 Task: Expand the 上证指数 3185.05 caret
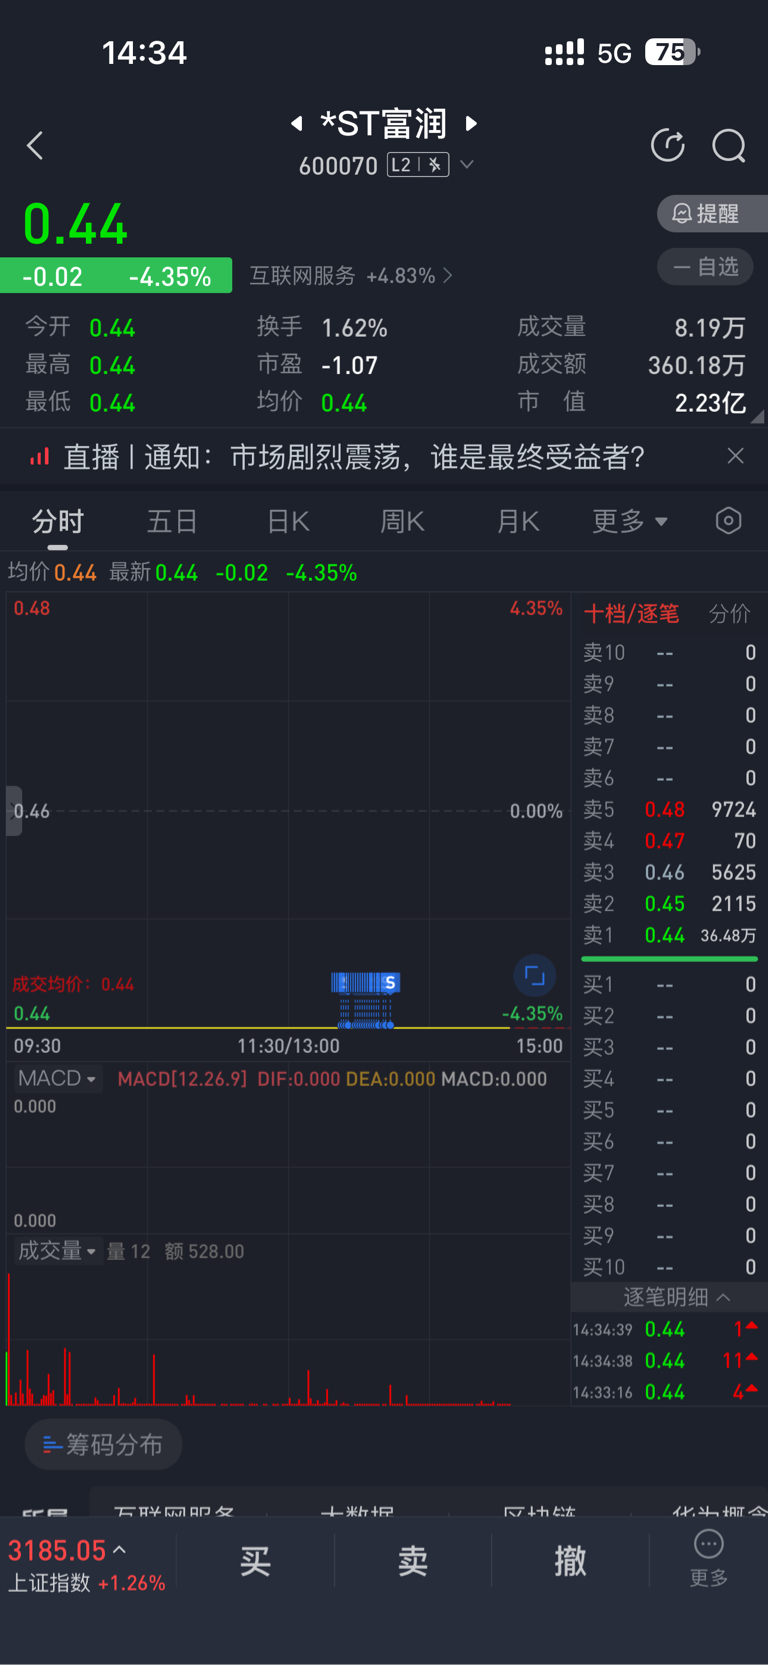(x=120, y=1550)
